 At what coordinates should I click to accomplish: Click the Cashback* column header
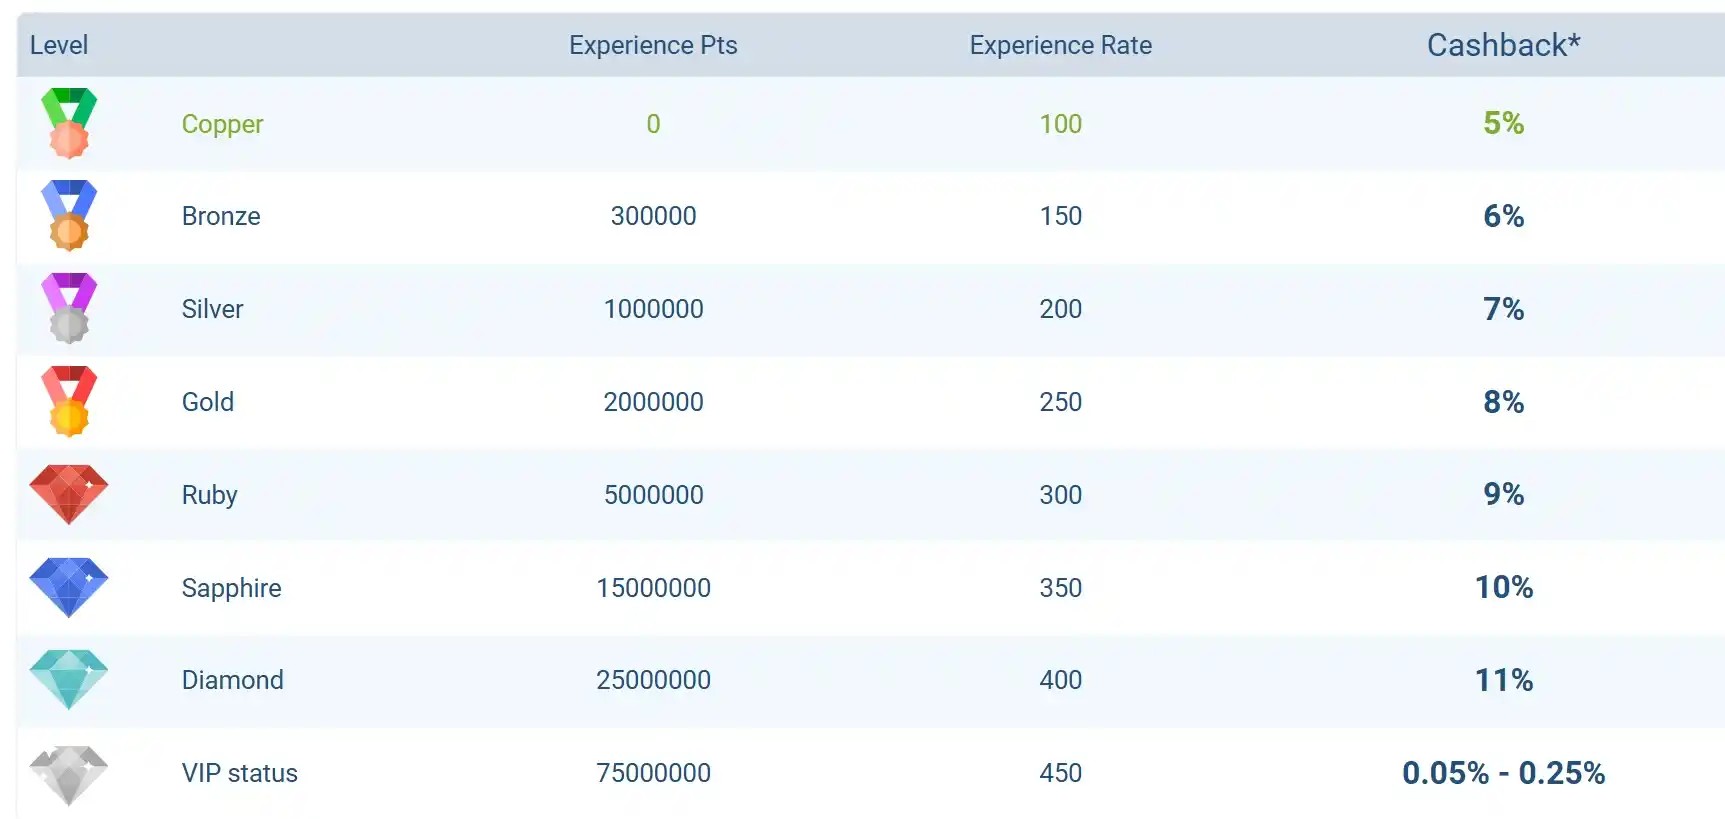click(1503, 45)
